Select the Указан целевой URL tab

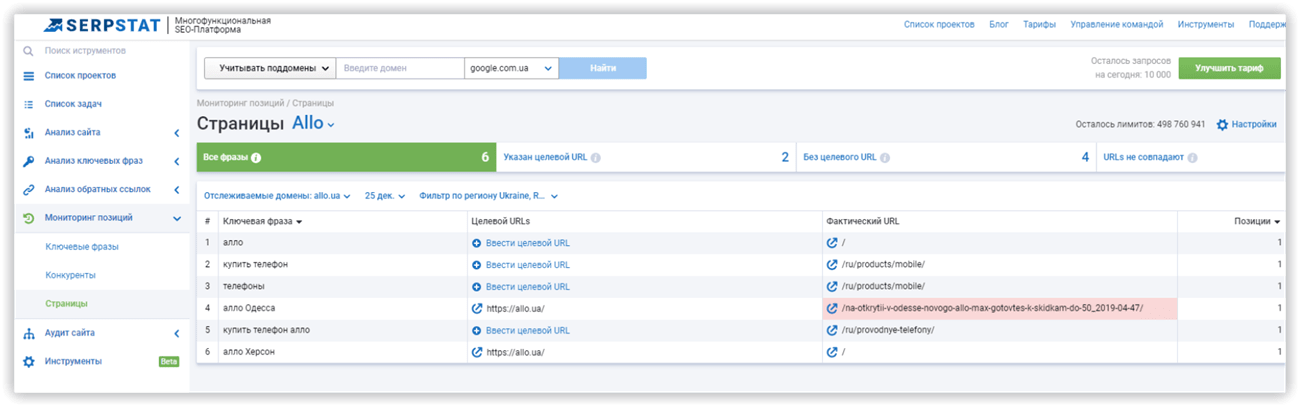[645, 158]
